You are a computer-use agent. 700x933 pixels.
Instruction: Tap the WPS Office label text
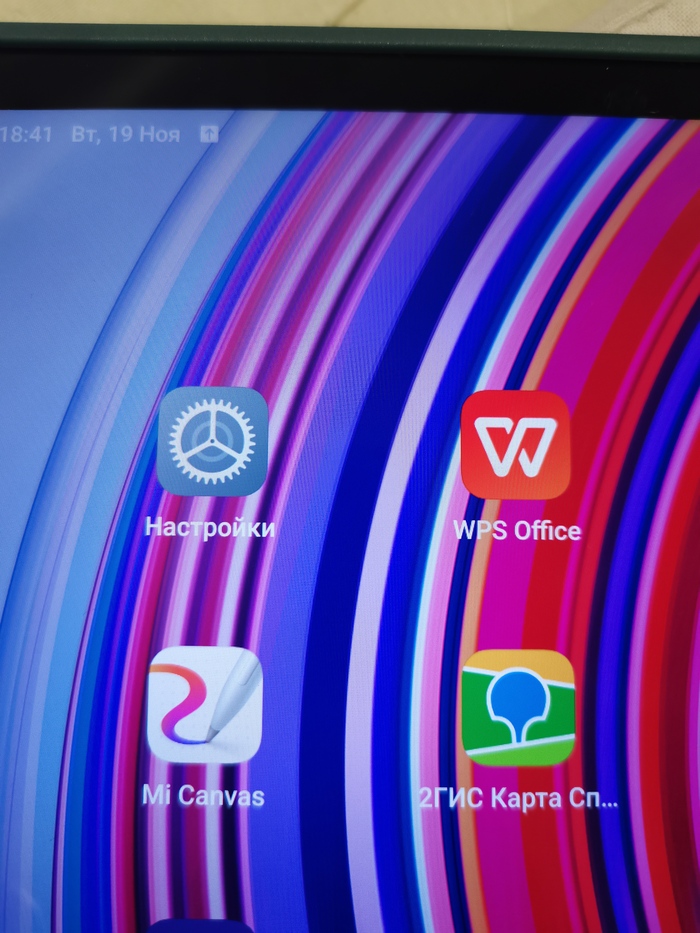pos(517,530)
